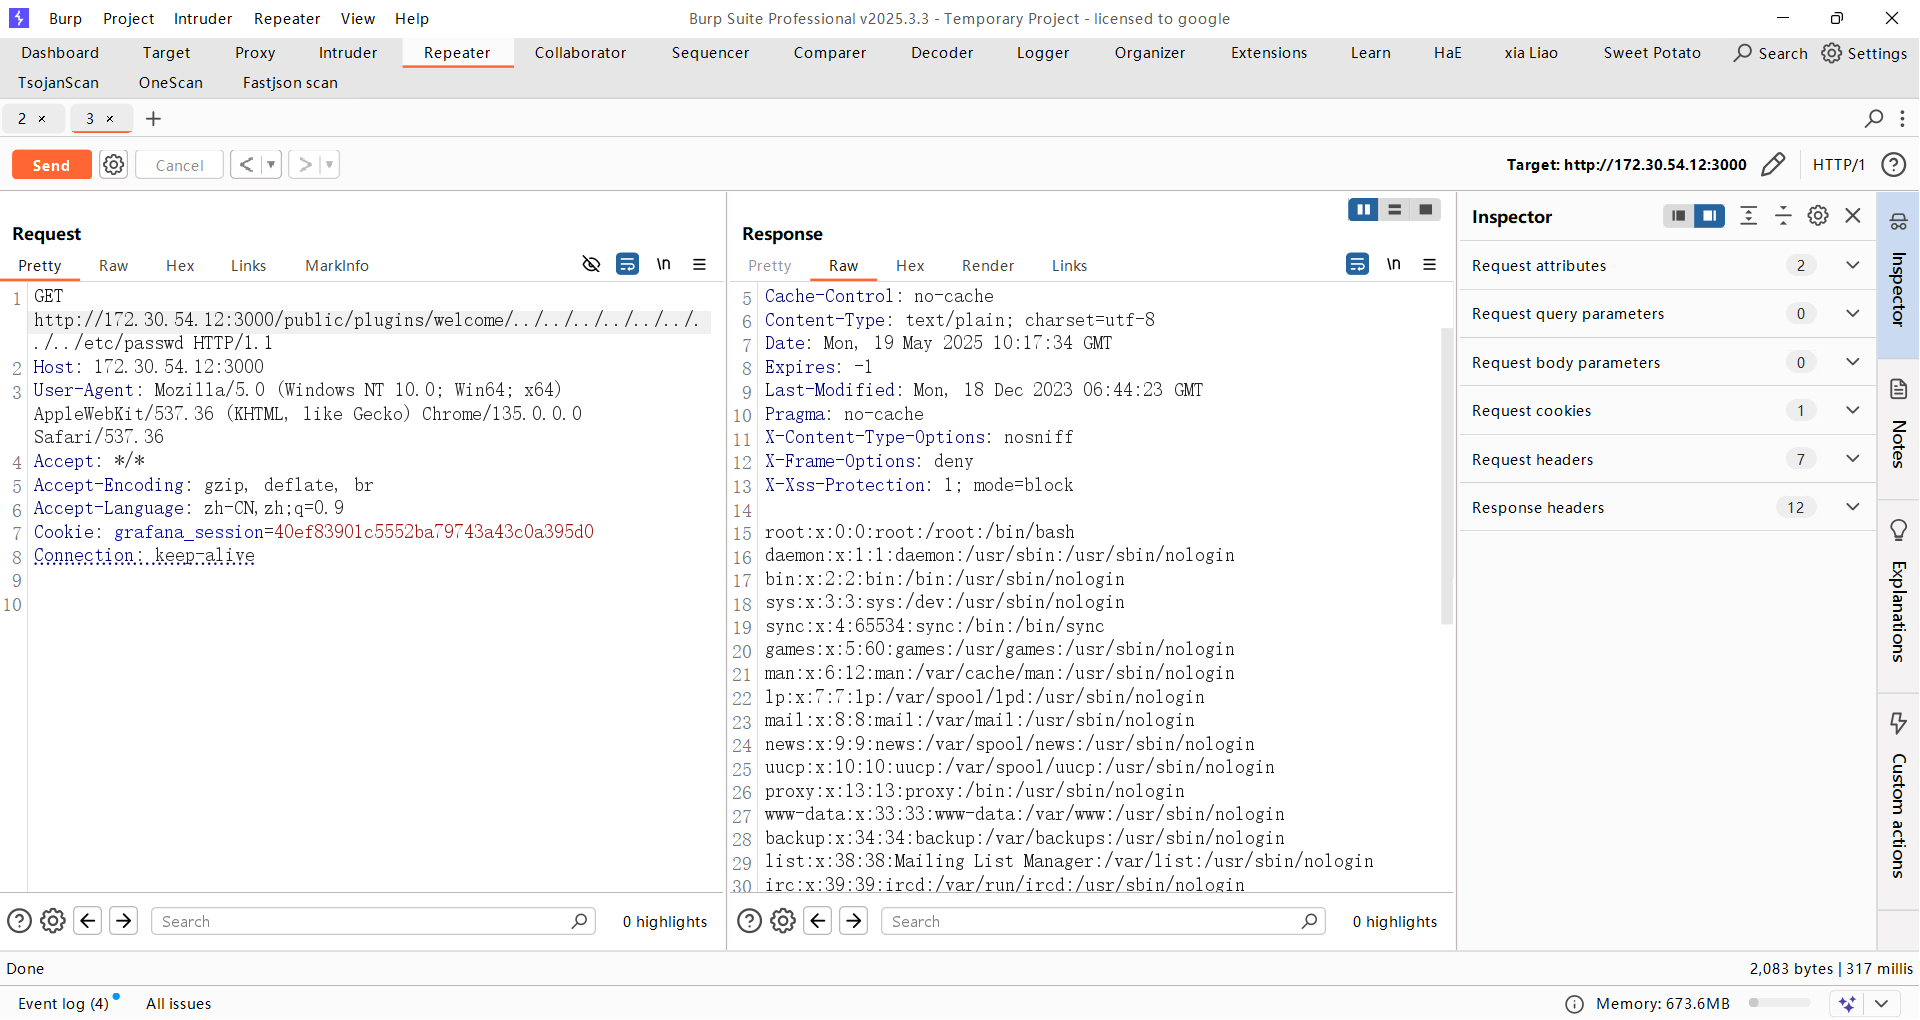
Task: Open Request MarkInfo tab
Action: pos(337,265)
